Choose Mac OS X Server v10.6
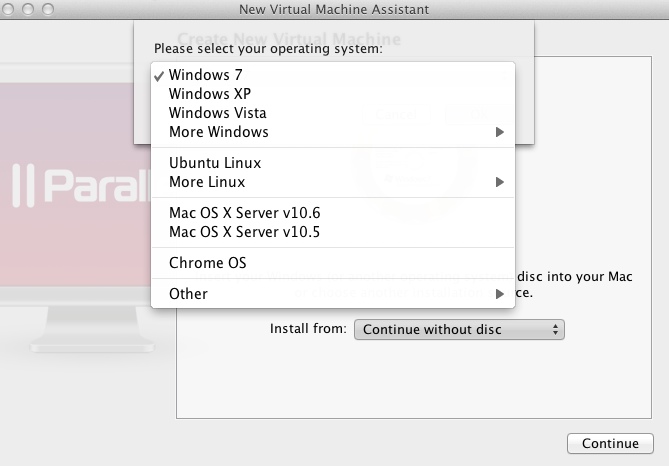669x466 pixels. [x=333, y=213]
